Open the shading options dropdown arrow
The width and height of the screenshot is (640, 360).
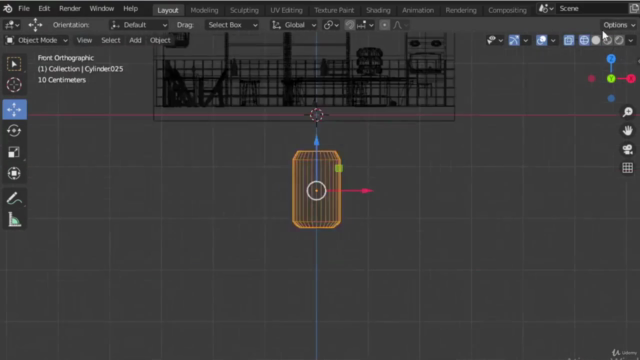[x=631, y=40]
